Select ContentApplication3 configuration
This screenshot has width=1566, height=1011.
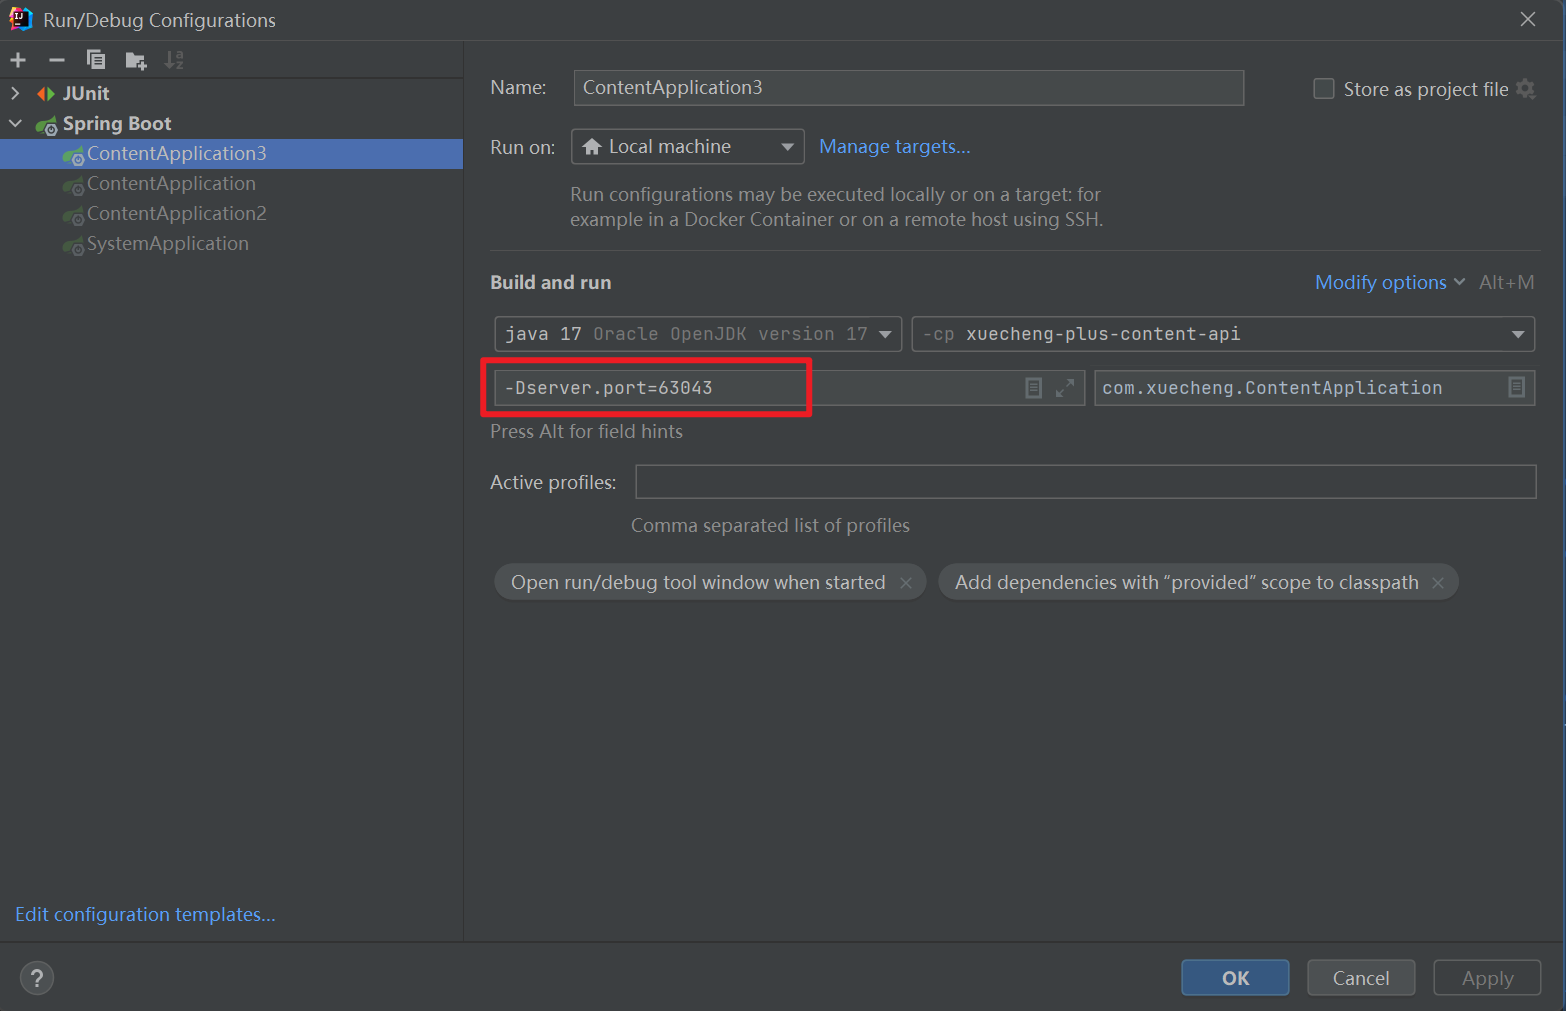(231, 153)
